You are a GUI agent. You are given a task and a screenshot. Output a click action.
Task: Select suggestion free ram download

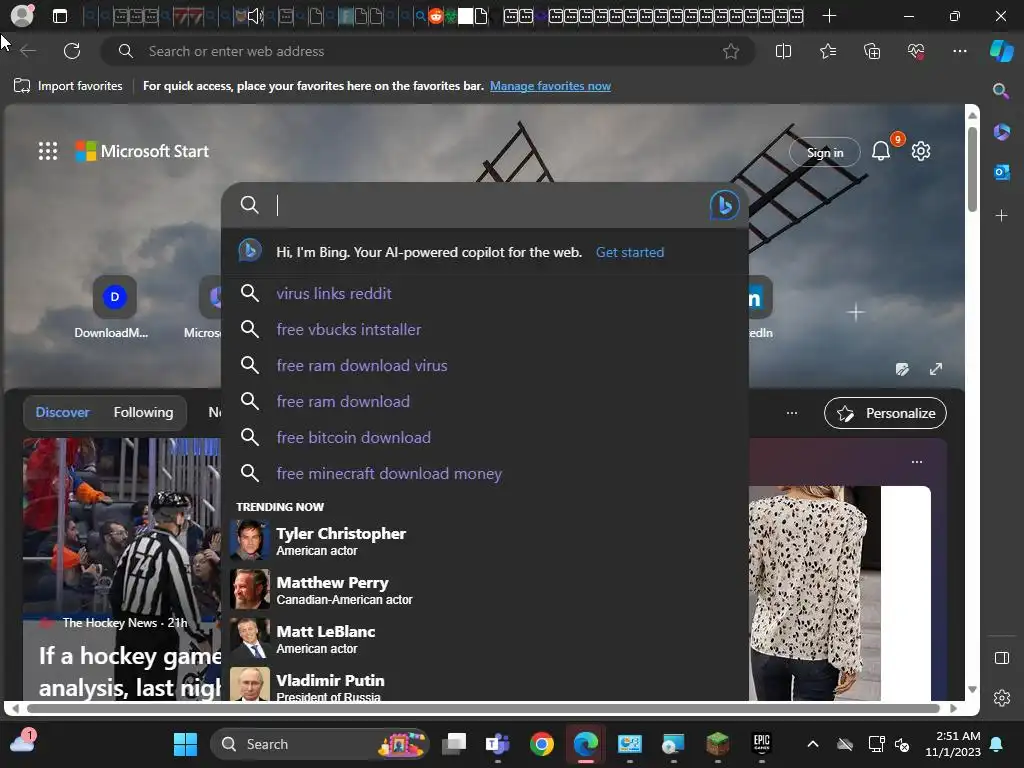[485, 401]
